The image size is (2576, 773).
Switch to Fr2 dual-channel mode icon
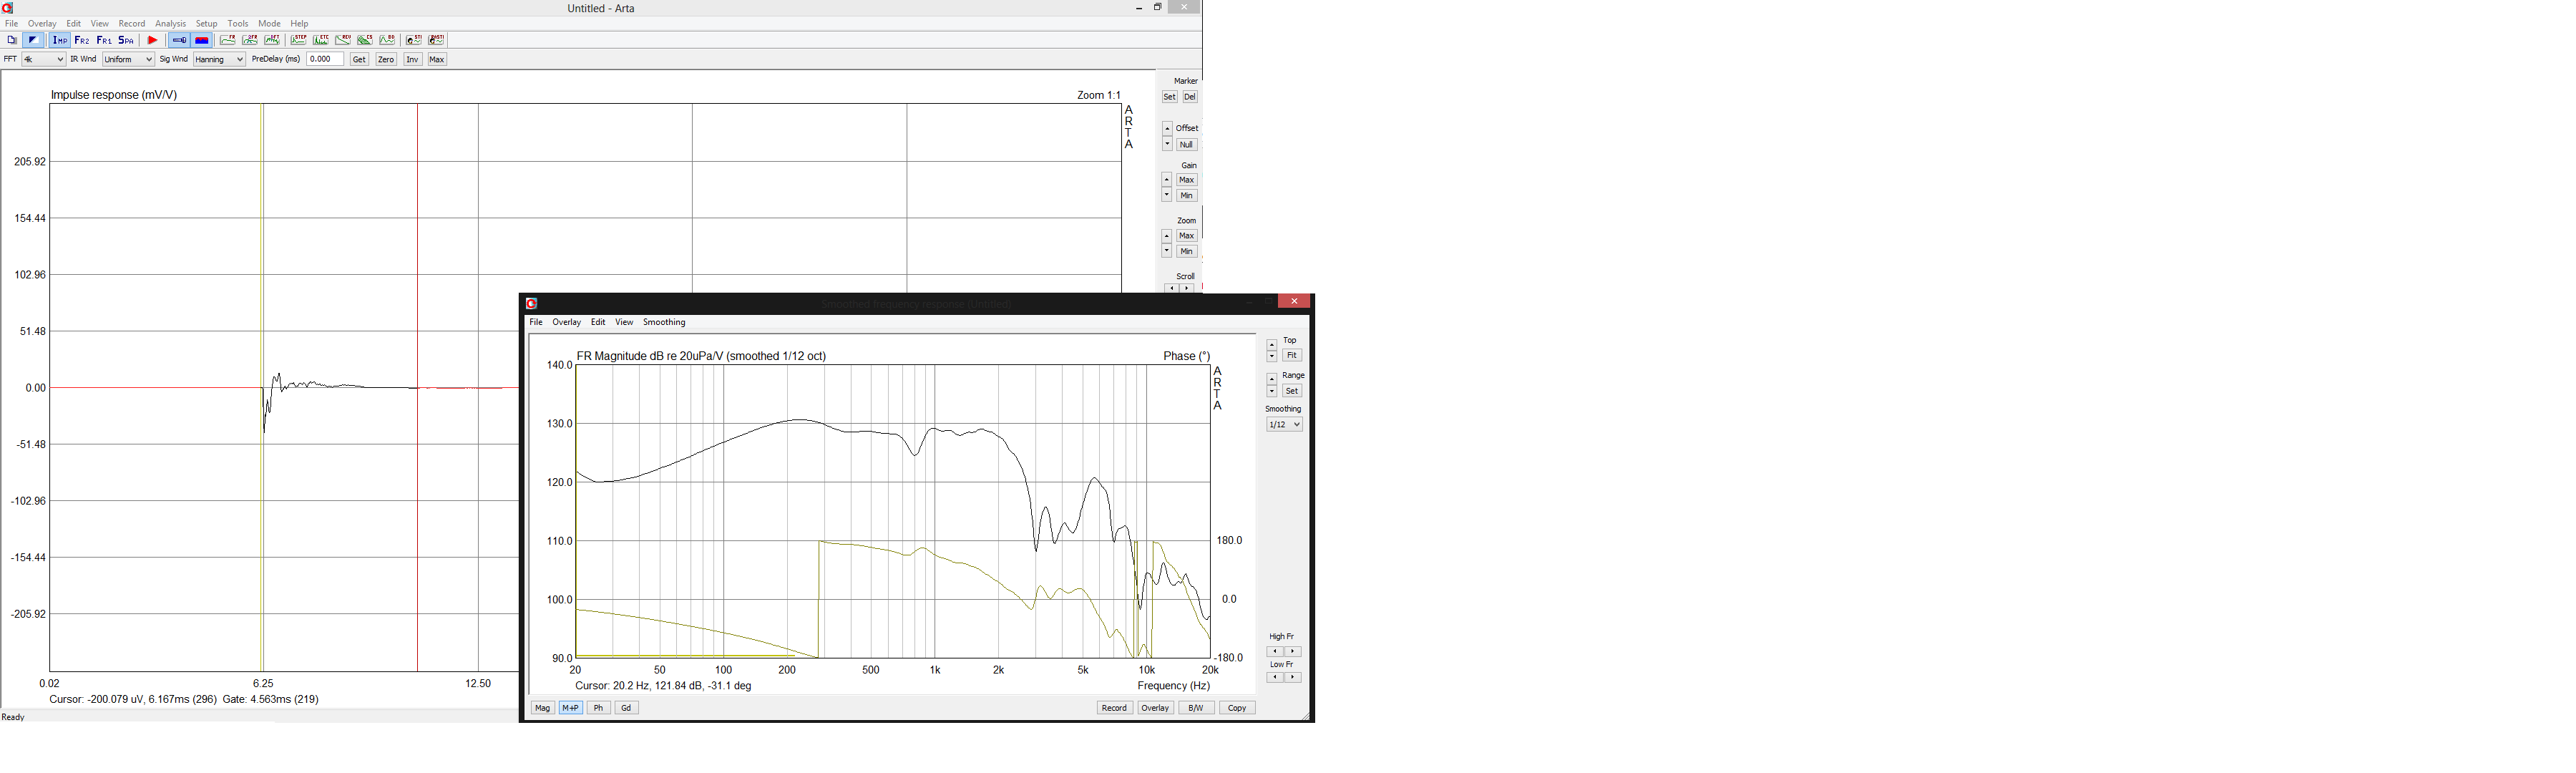pyautogui.click(x=82, y=40)
